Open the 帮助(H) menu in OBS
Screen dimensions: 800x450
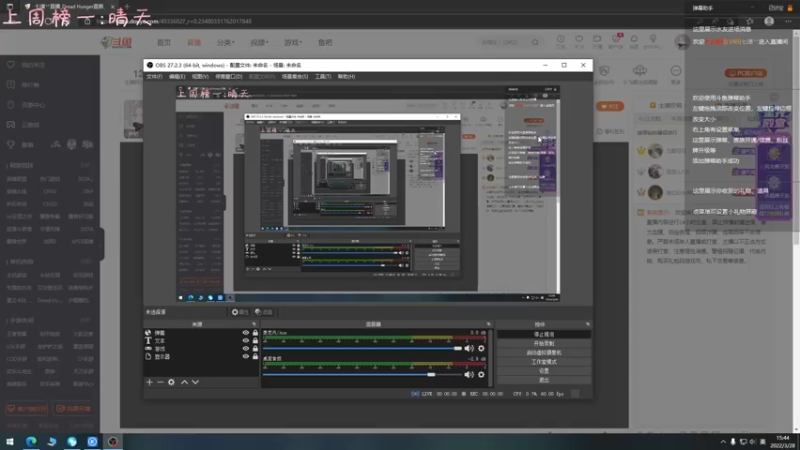(346, 77)
